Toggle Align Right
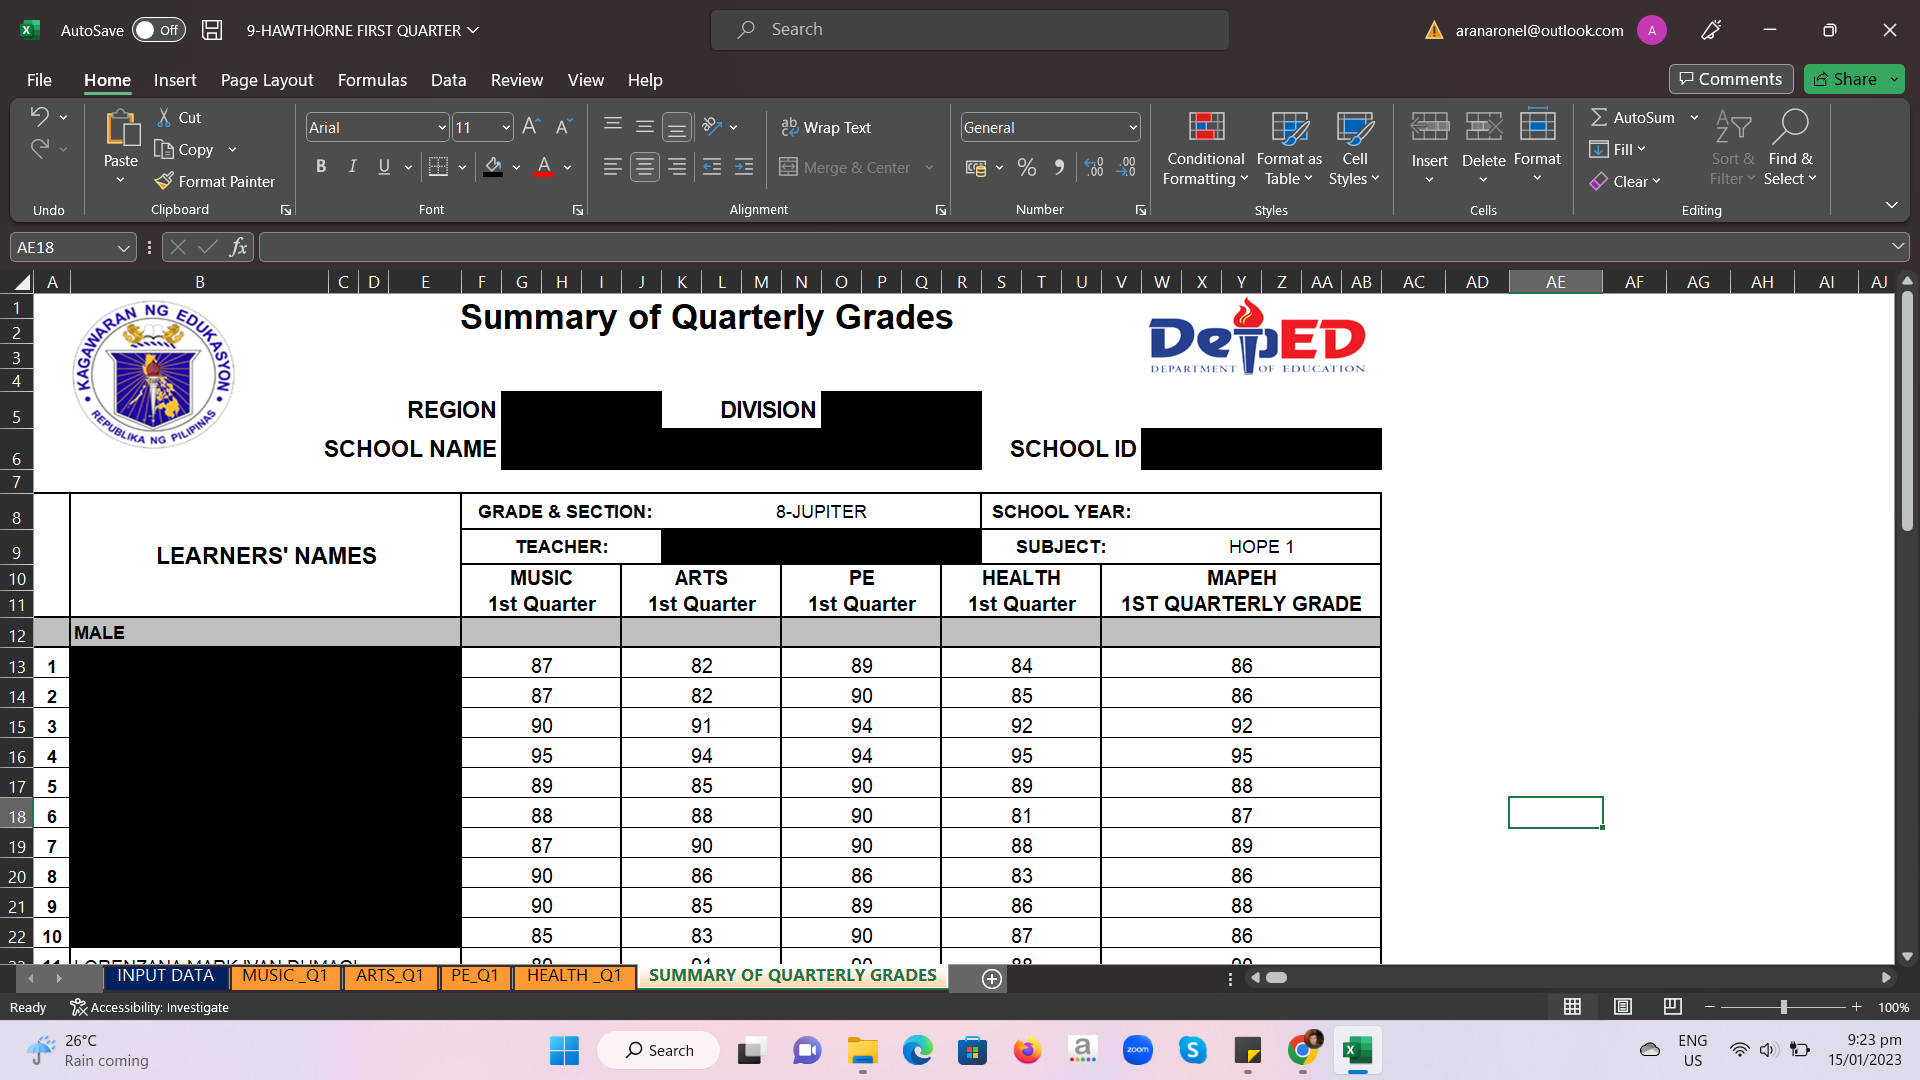This screenshot has width=1920, height=1080. click(677, 167)
